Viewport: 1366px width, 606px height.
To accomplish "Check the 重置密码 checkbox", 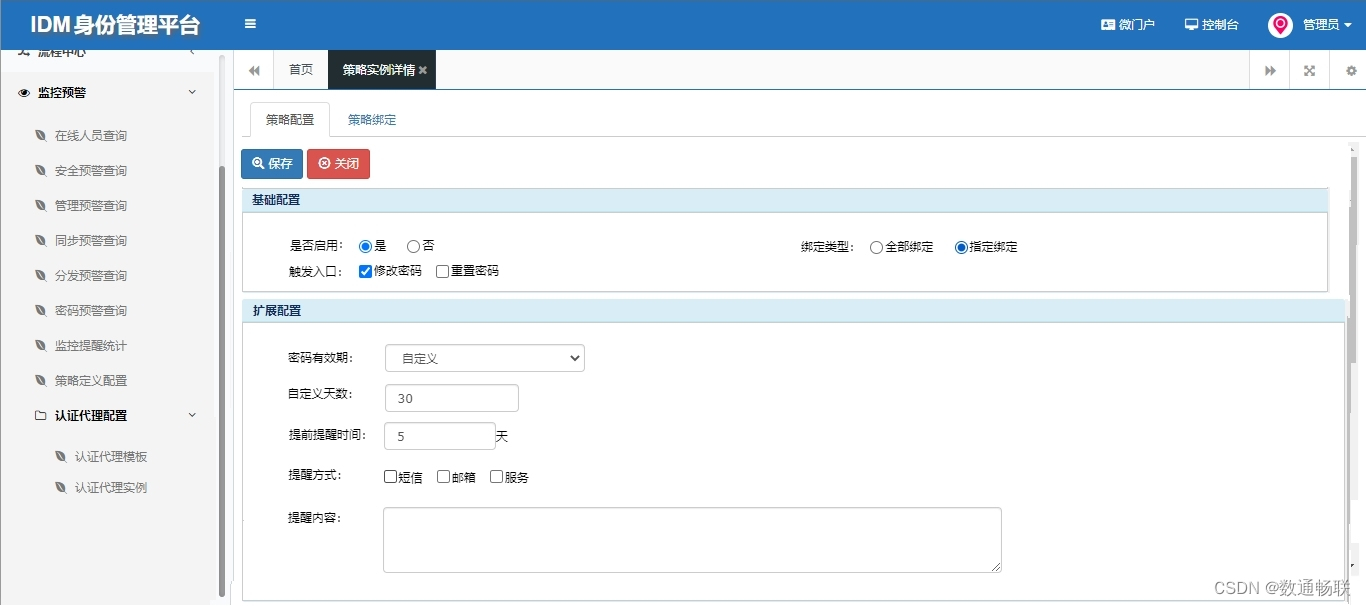I will pos(442,271).
